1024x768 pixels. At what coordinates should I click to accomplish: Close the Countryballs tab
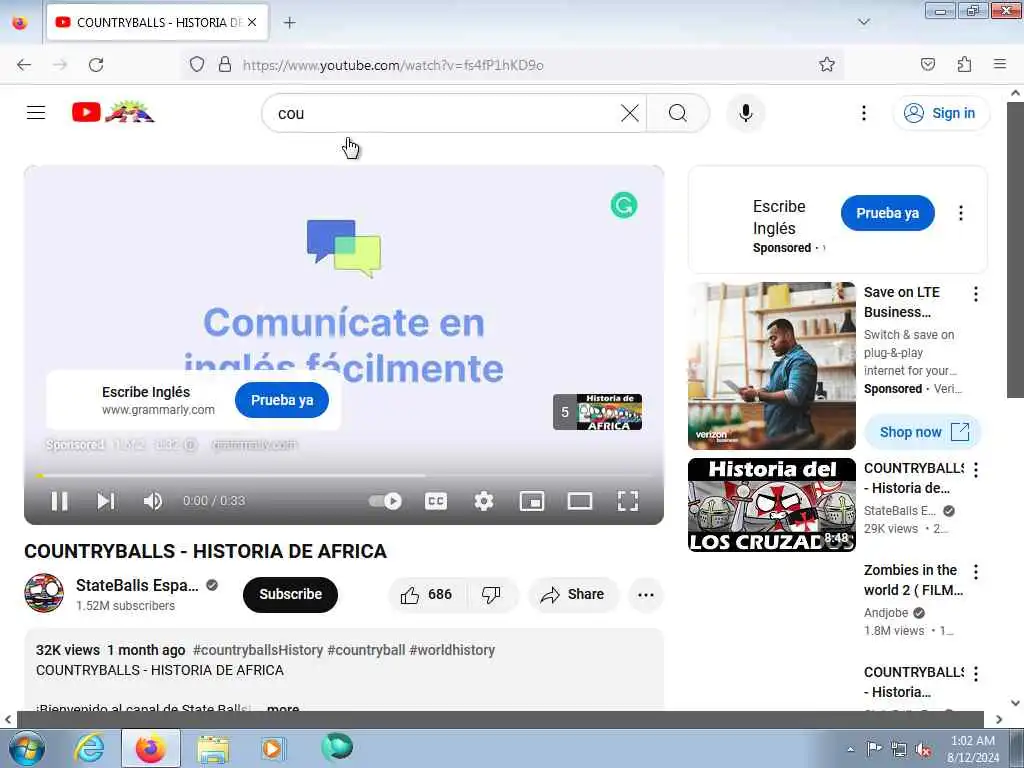pos(252,22)
